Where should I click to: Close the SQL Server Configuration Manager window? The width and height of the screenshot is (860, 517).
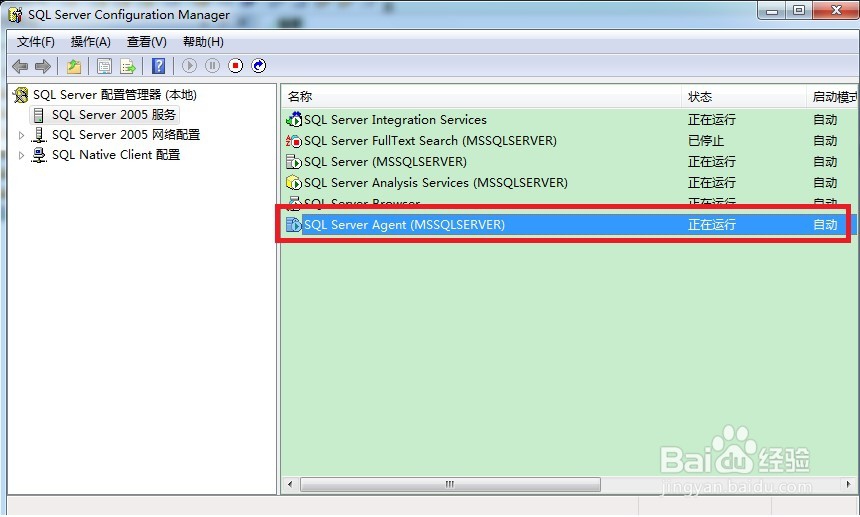pyautogui.click(x=836, y=11)
